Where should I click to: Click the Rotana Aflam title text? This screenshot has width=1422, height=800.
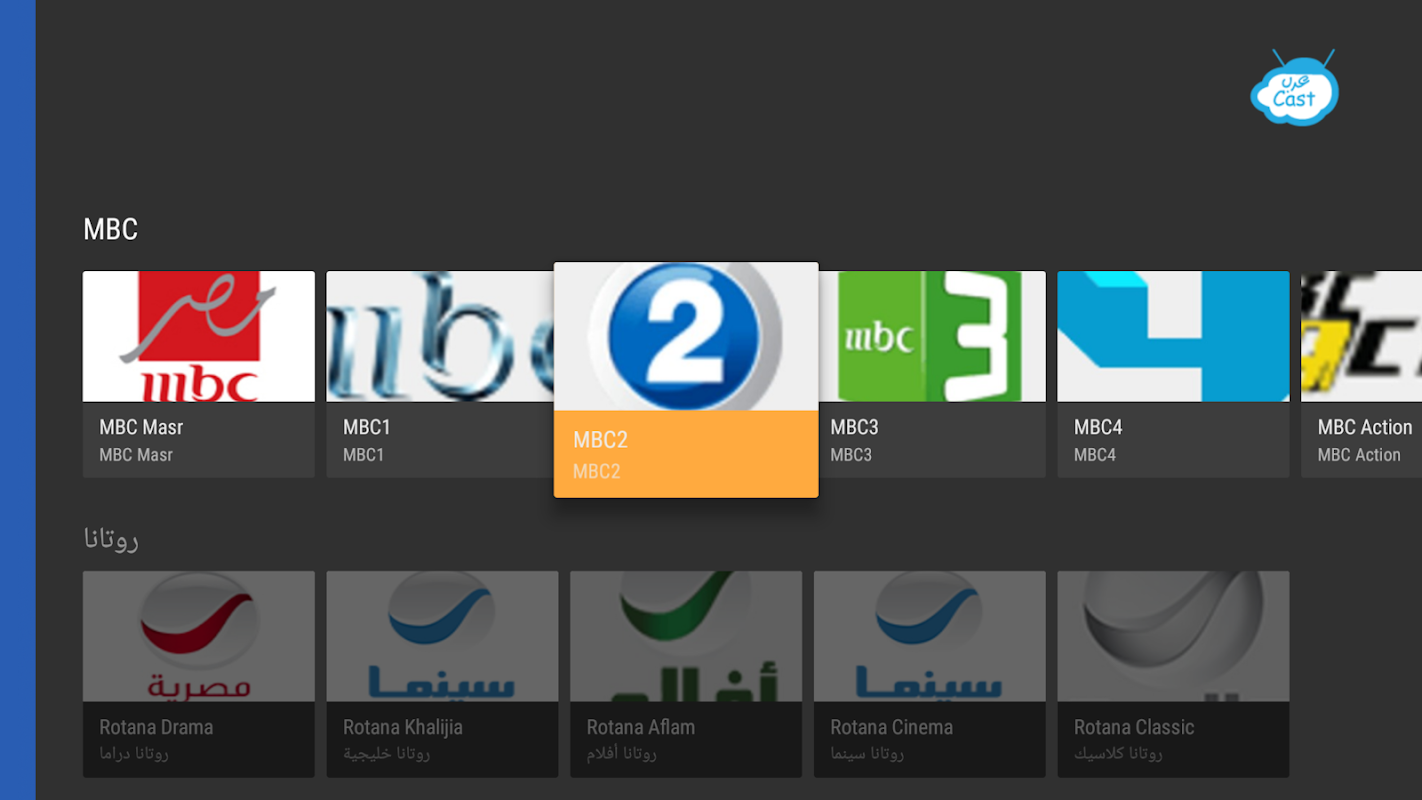(641, 727)
